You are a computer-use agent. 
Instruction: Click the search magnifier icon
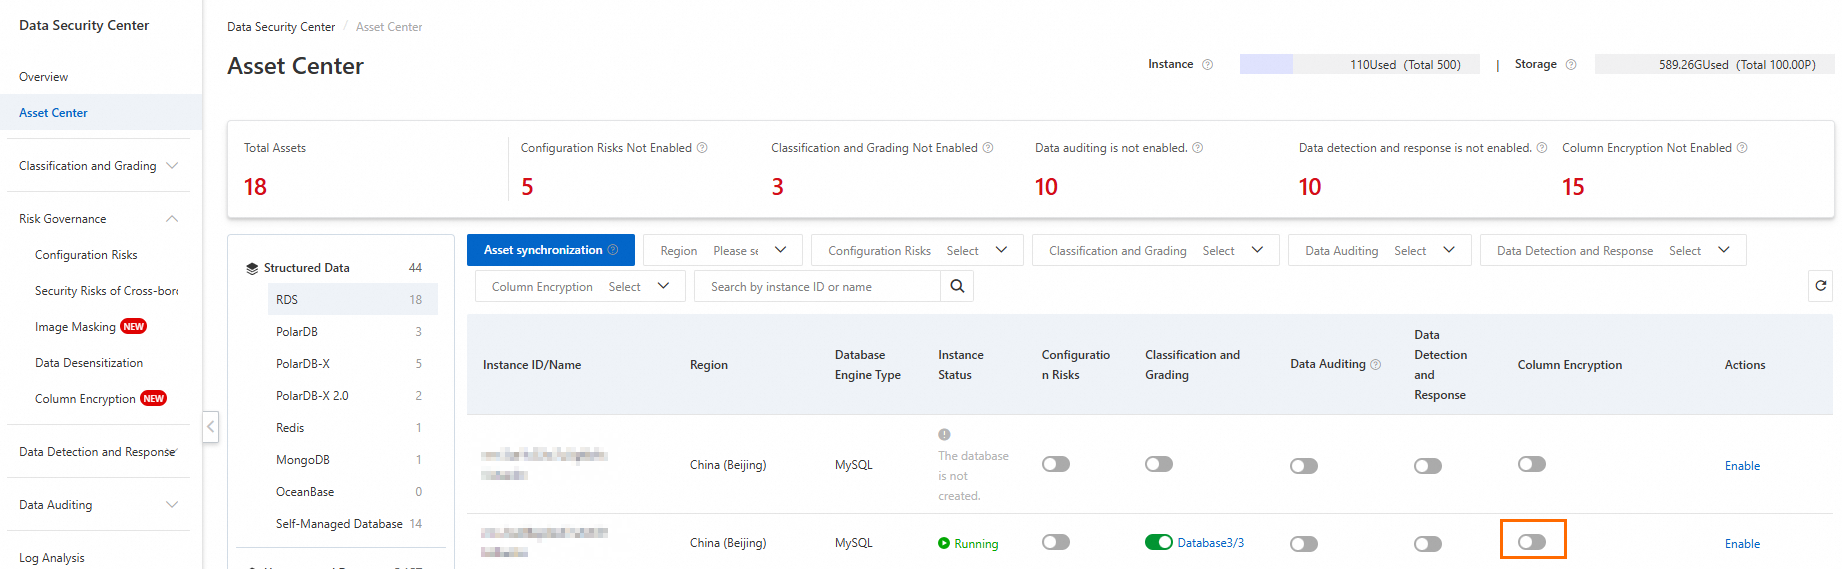point(957,287)
